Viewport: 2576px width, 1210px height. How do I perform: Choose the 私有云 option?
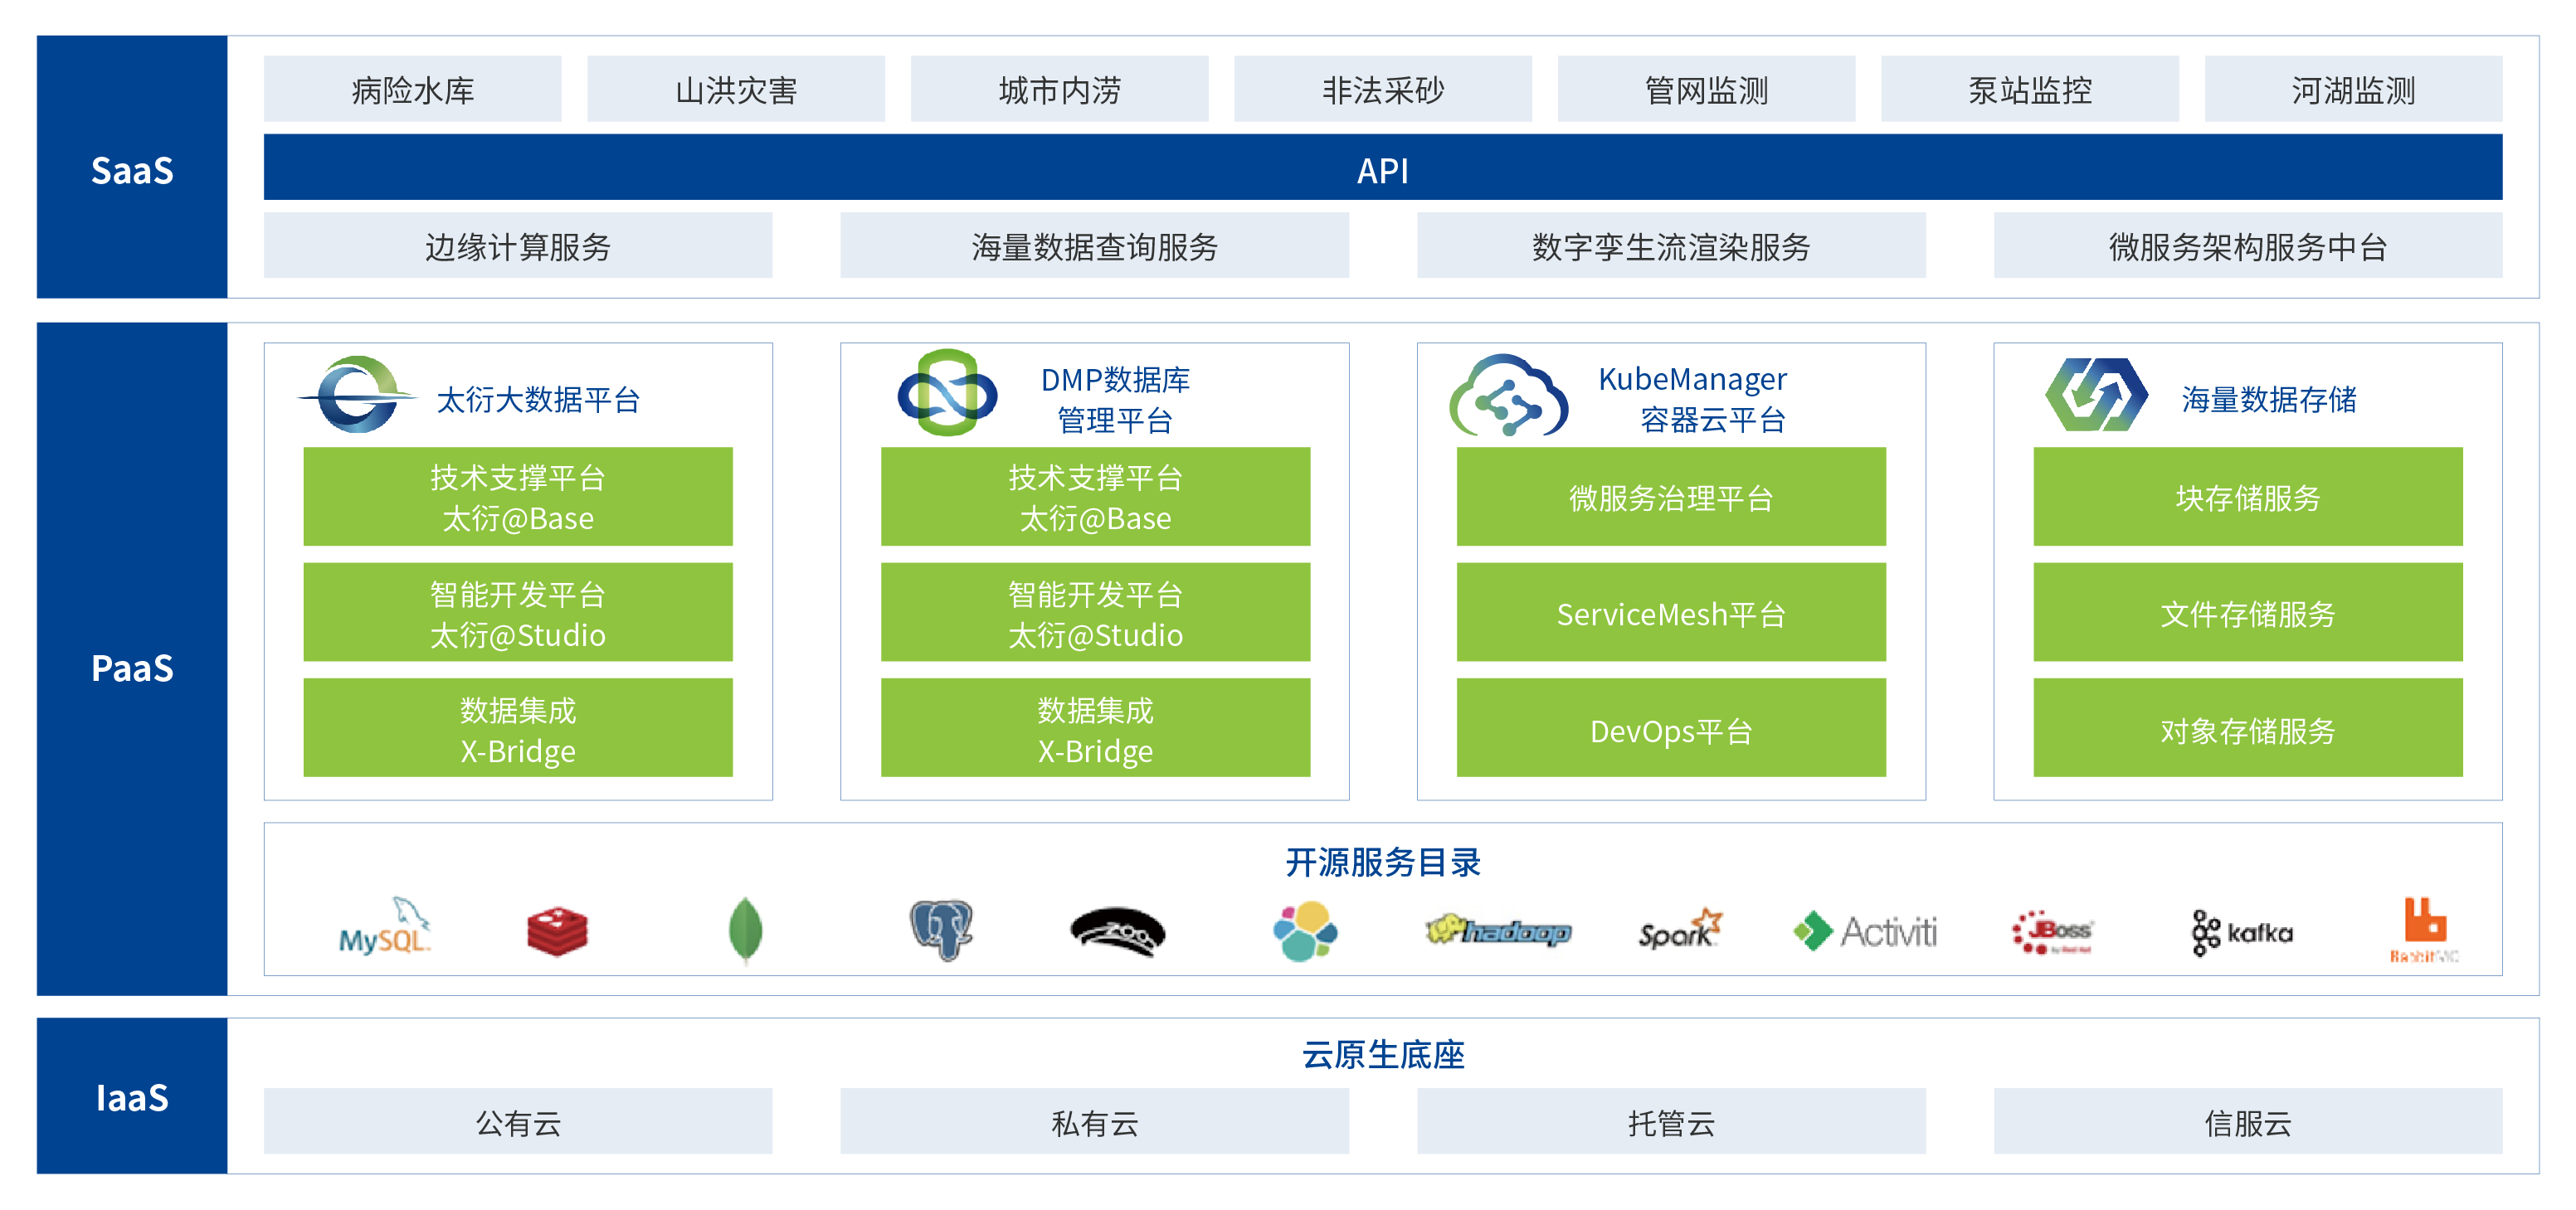[1094, 1121]
